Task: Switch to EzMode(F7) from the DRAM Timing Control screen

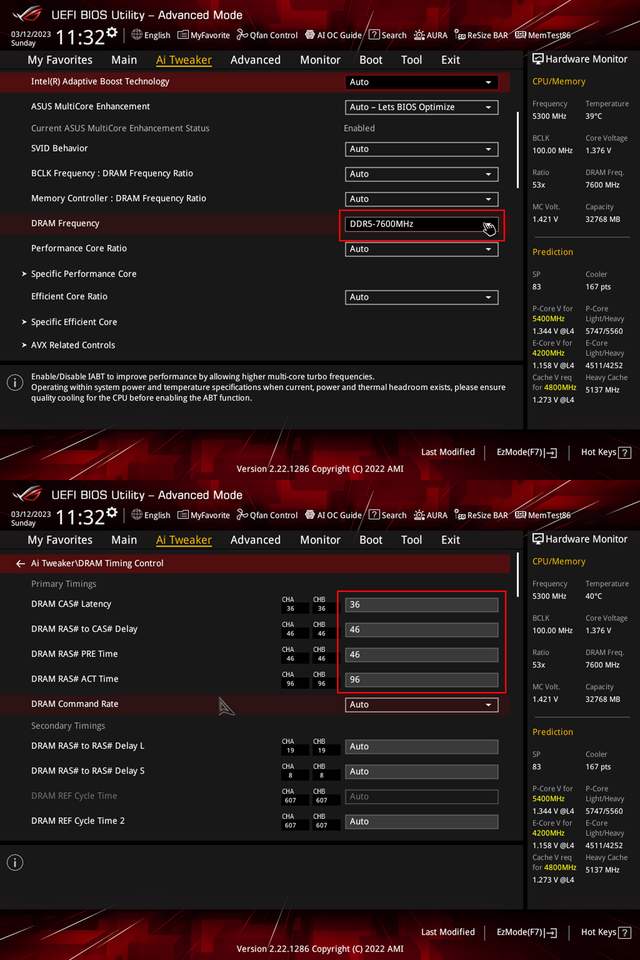Action: pyautogui.click(x=527, y=932)
